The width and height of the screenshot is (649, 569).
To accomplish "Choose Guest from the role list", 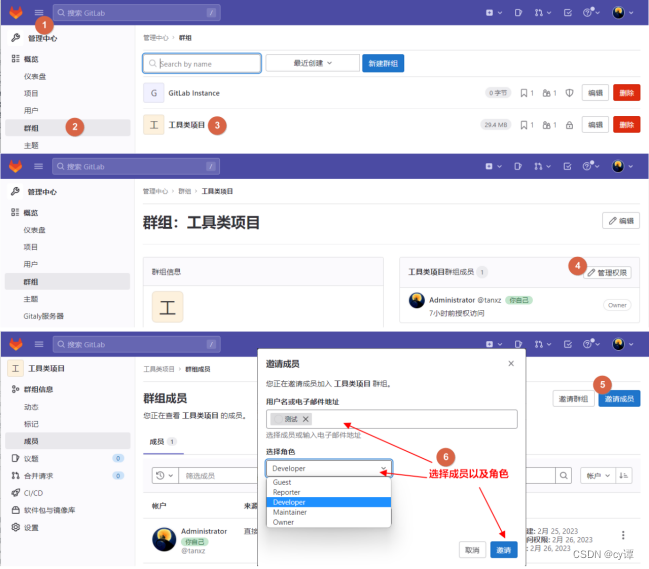I will (328, 482).
